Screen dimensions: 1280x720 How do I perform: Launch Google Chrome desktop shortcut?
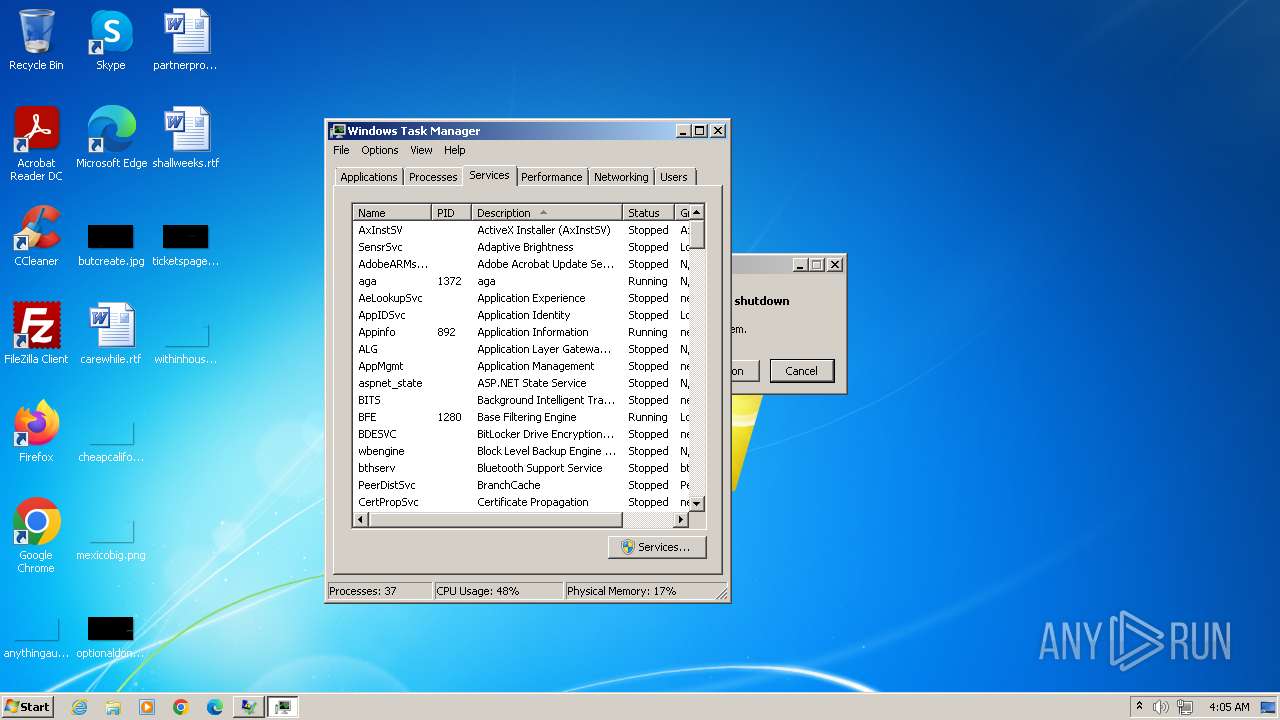pos(36,535)
